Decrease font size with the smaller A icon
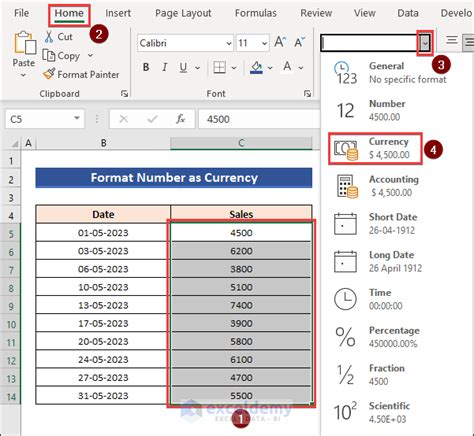 [x=300, y=42]
